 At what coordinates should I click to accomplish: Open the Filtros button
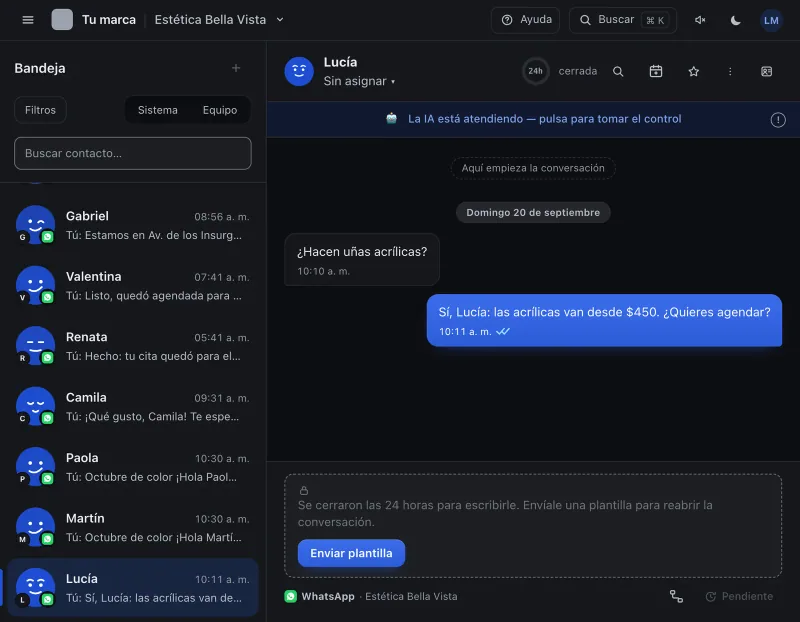(40, 110)
